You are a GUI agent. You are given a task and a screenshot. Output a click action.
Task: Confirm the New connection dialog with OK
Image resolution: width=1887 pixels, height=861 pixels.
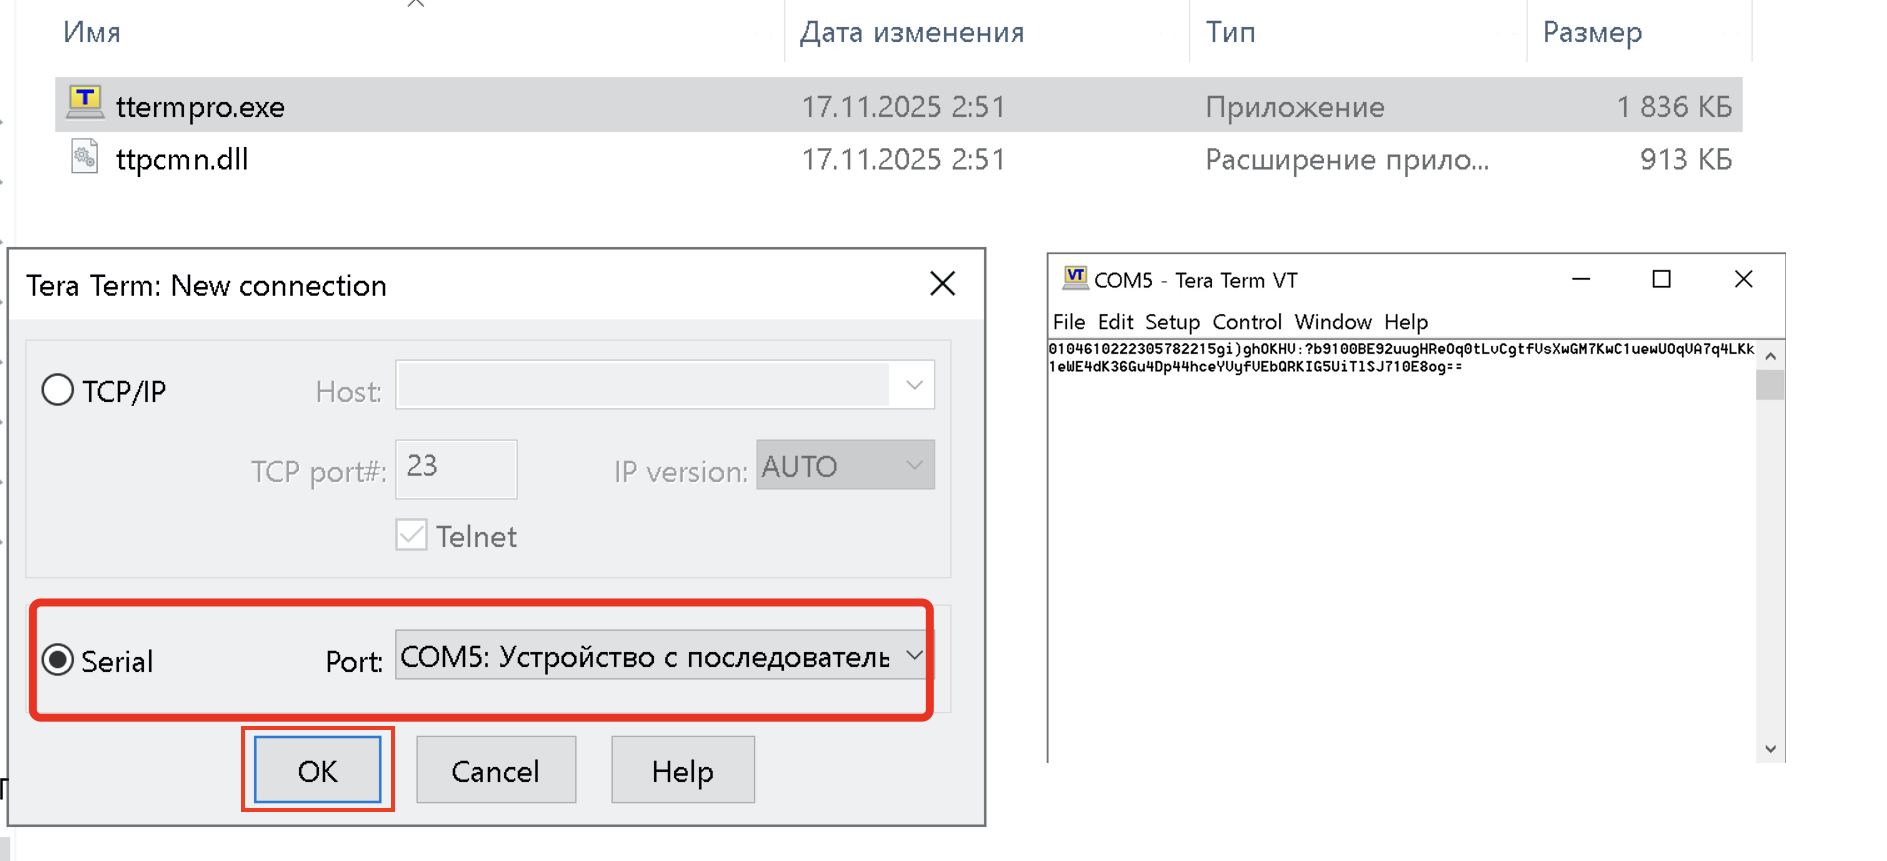[317, 770]
